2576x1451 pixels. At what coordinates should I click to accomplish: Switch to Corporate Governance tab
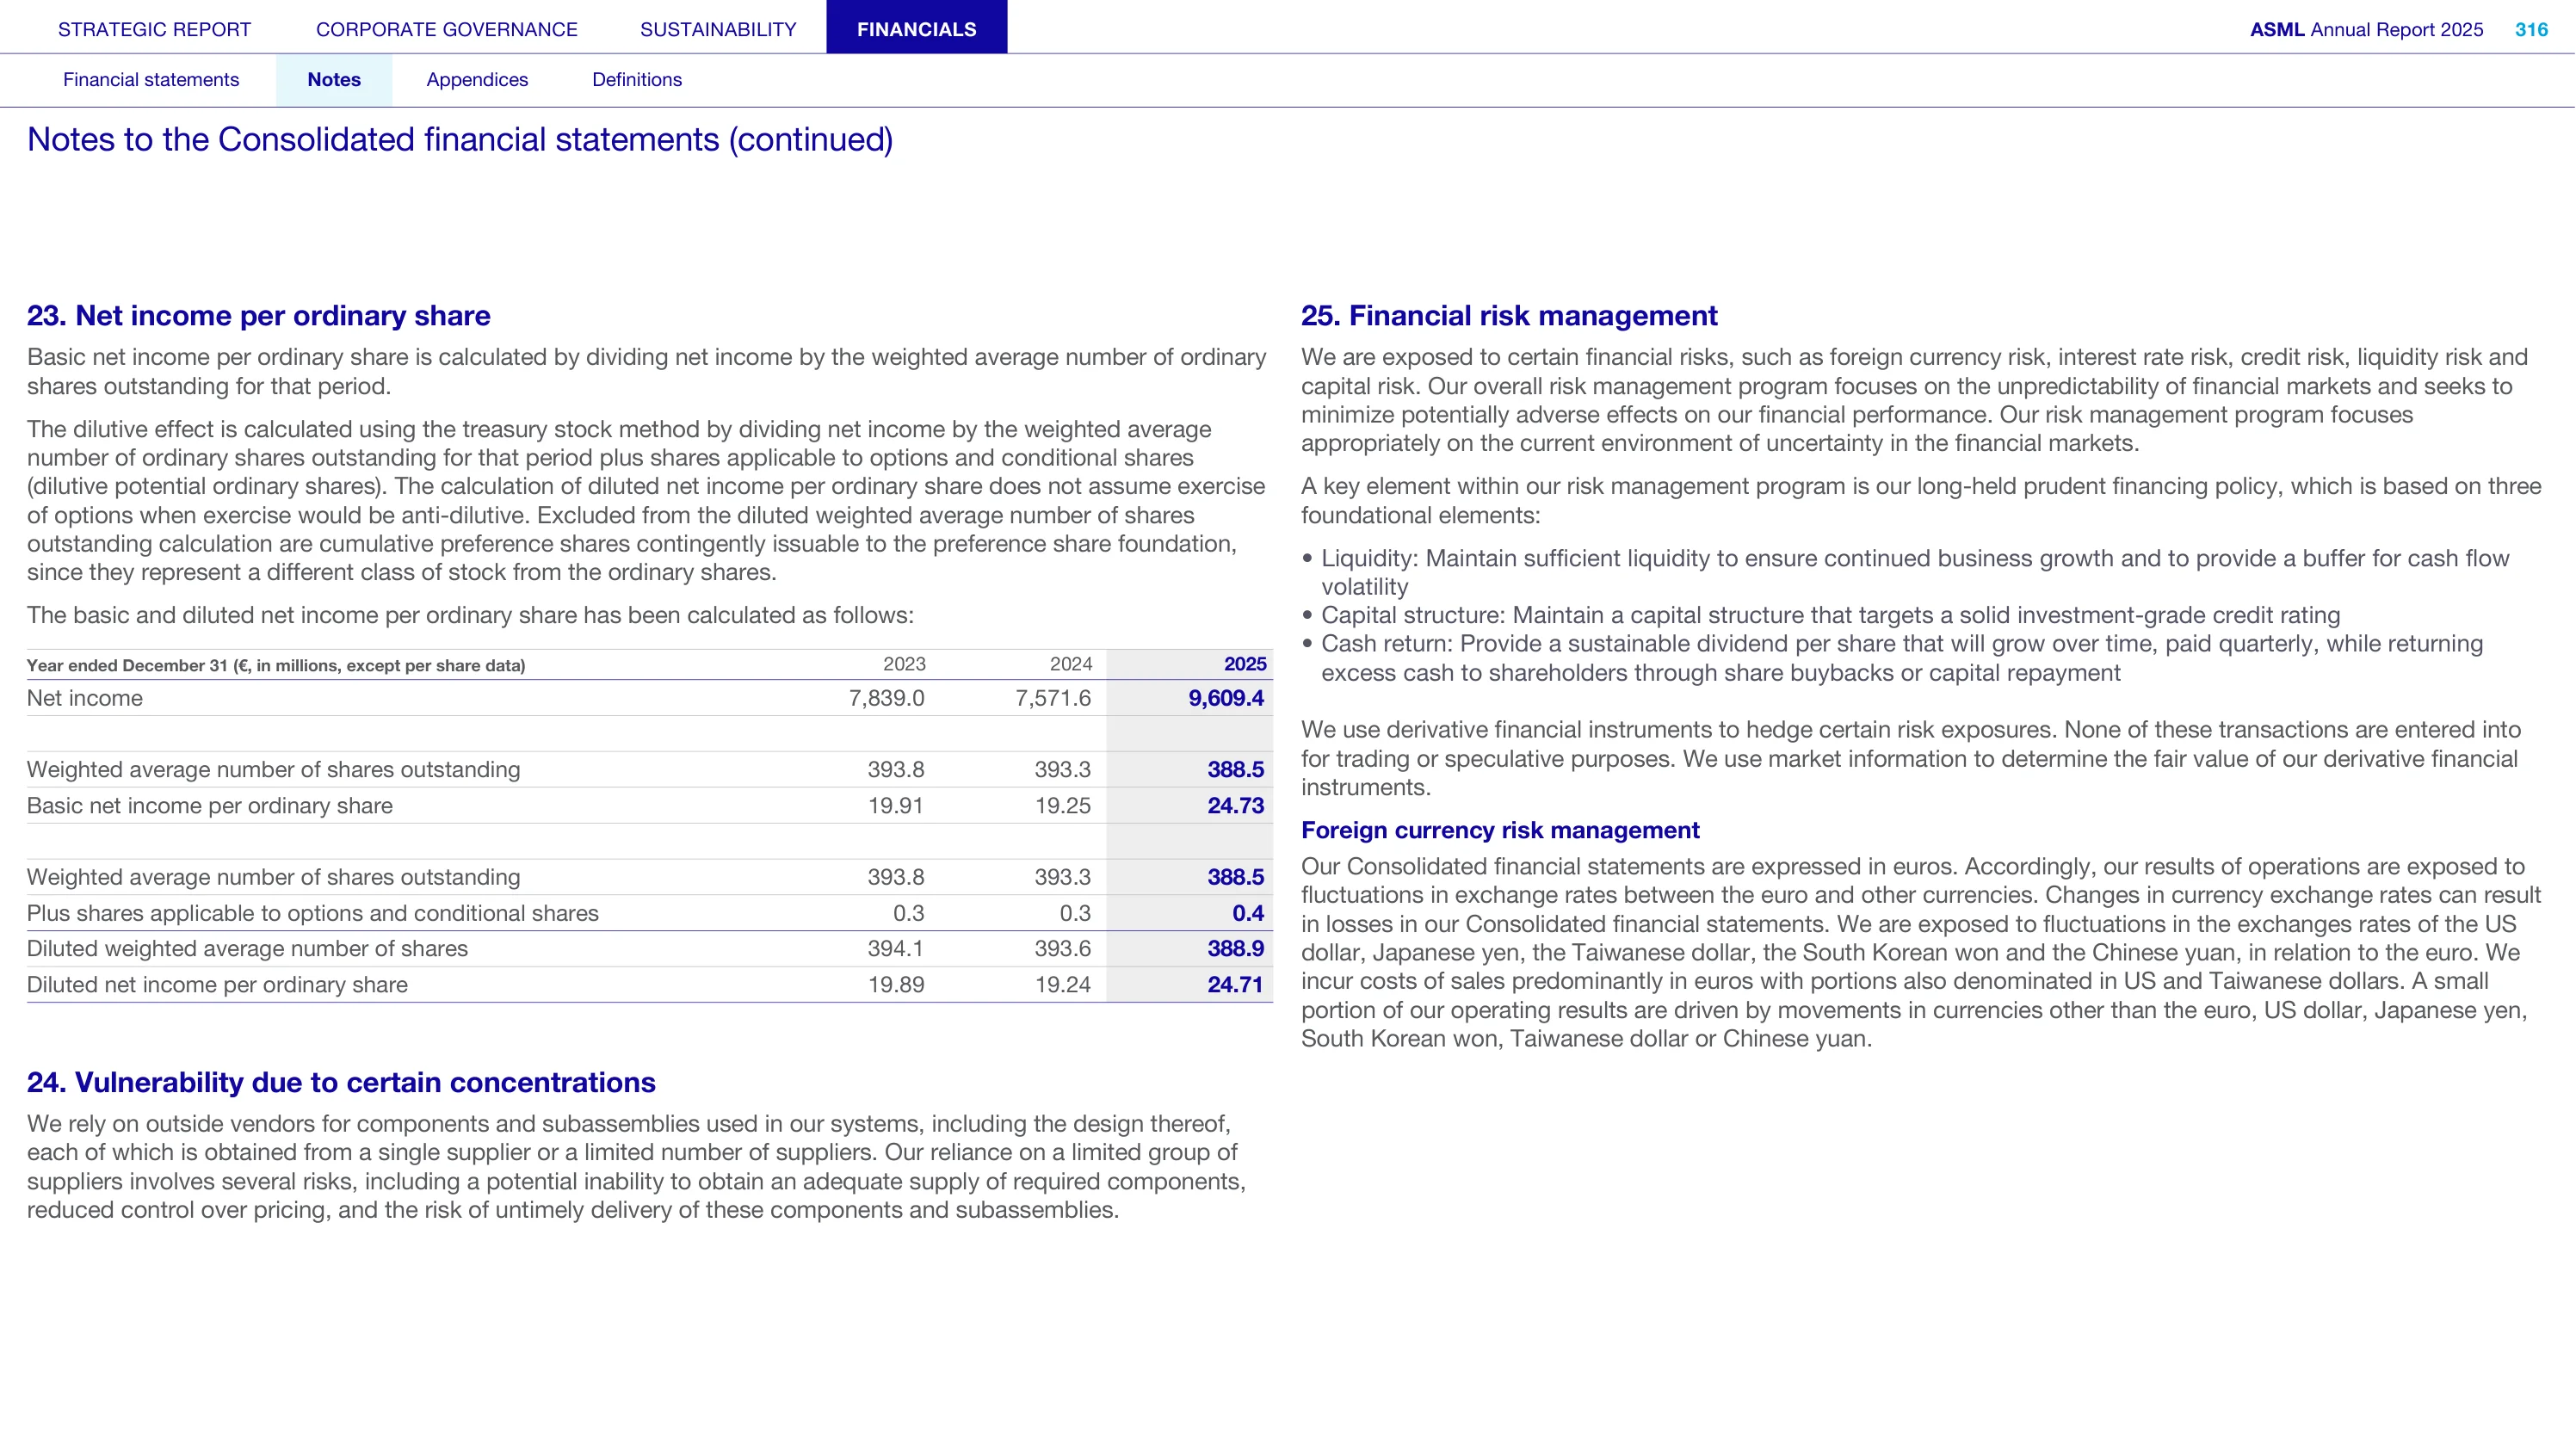[x=446, y=29]
